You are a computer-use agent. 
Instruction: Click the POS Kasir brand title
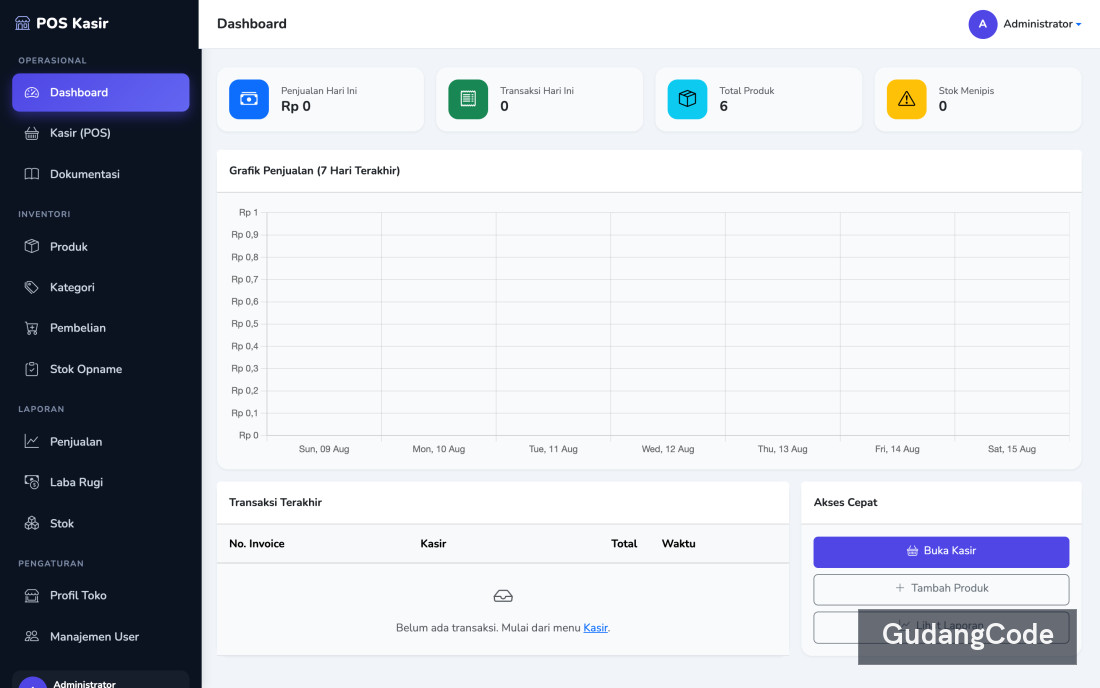(x=72, y=23)
